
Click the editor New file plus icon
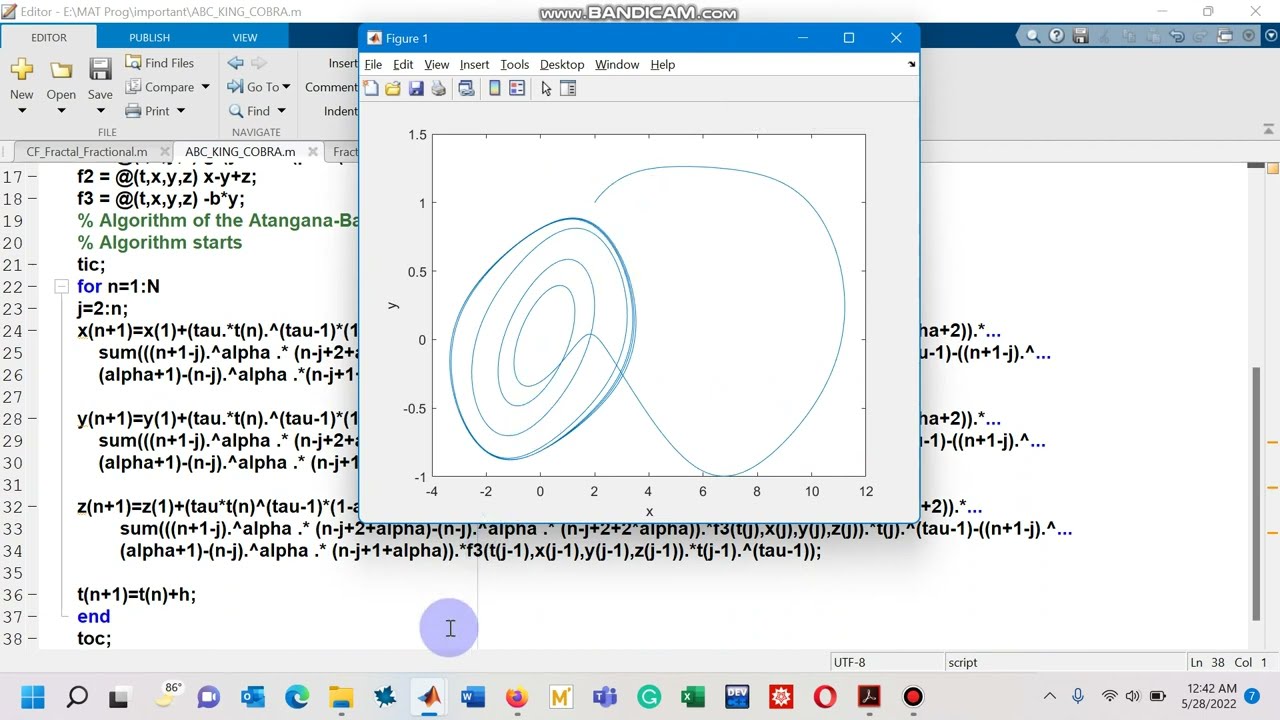pyautogui.click(x=21, y=69)
